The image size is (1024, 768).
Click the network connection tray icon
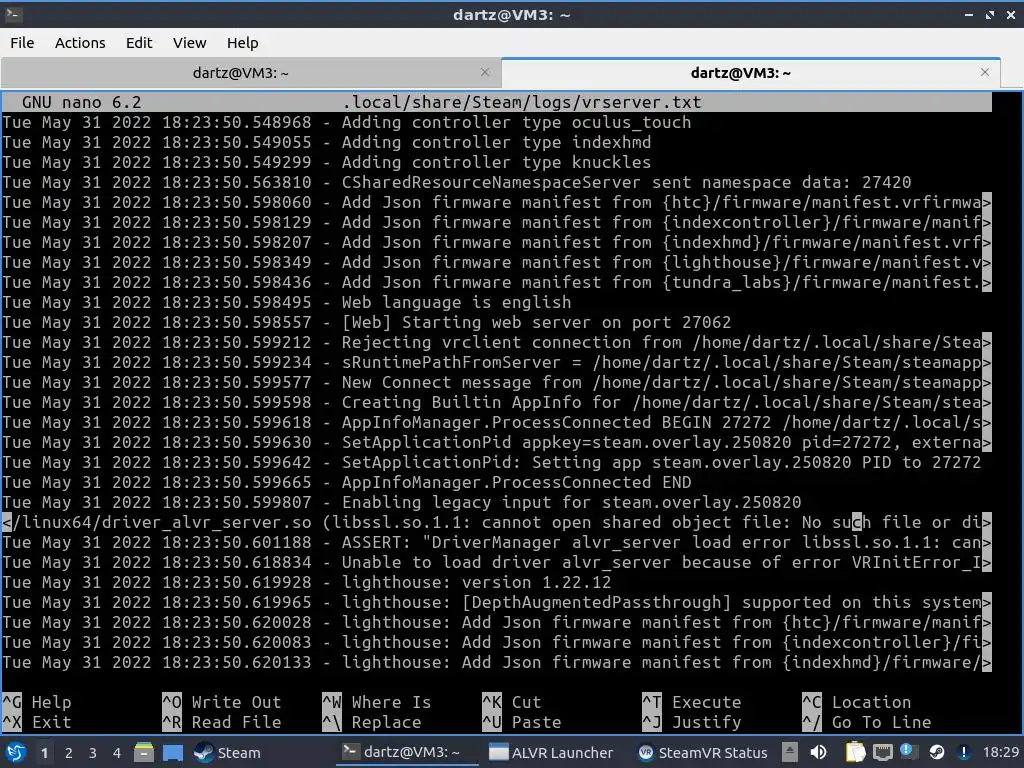pyautogui.click(x=882, y=752)
